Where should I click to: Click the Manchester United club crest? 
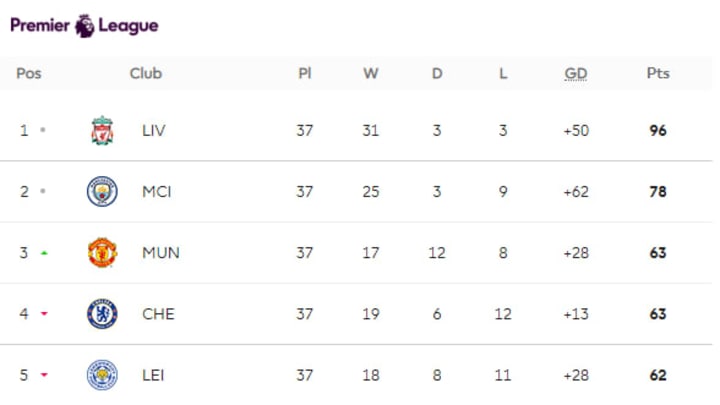(102, 253)
